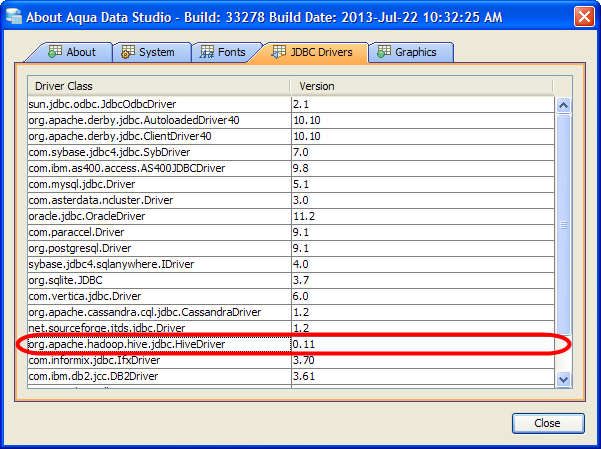Click version cell 6.0 for vertica Driver
601x449 pixels.
pyautogui.click(x=423, y=296)
